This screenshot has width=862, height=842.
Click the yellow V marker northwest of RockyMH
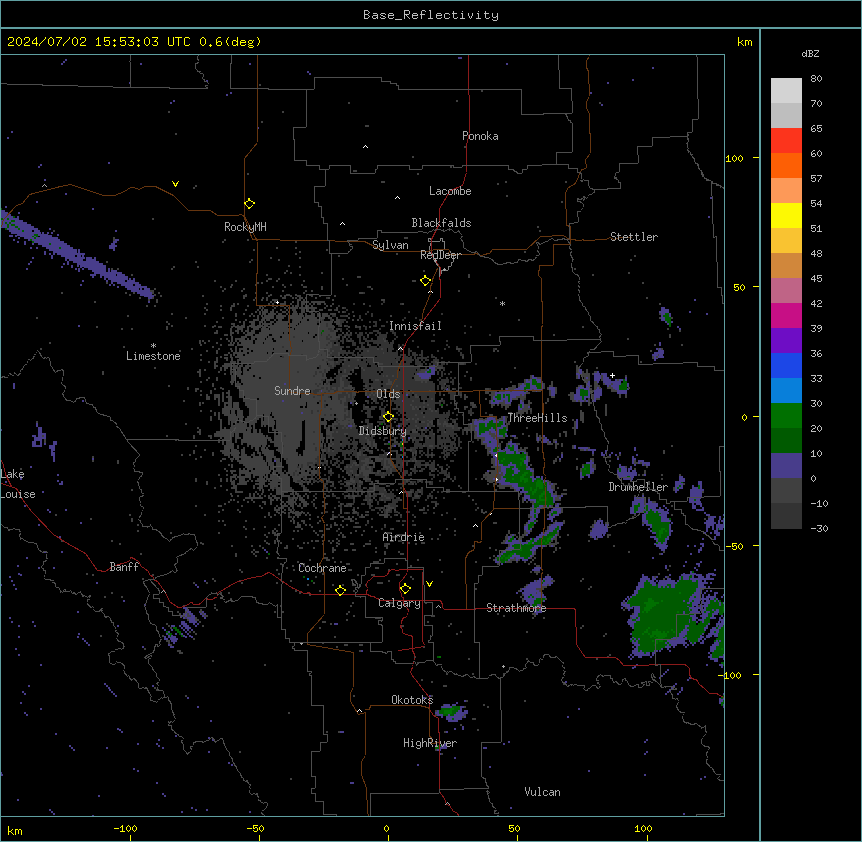point(175,184)
